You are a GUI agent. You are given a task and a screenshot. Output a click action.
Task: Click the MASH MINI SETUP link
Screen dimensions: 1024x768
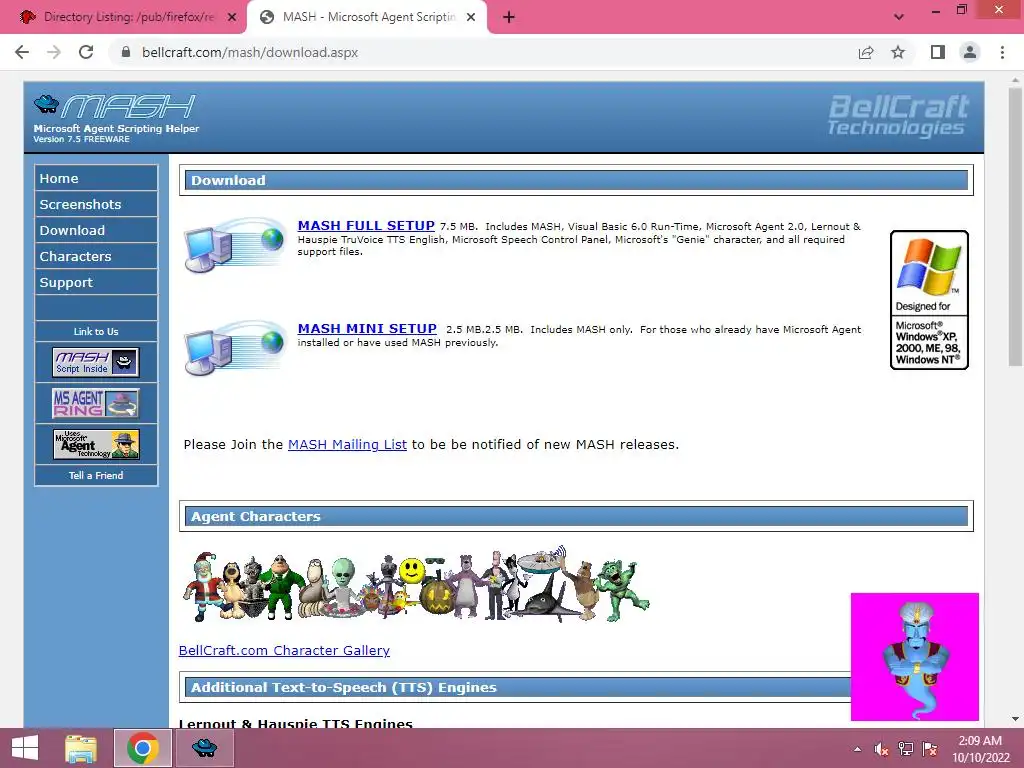pos(367,328)
